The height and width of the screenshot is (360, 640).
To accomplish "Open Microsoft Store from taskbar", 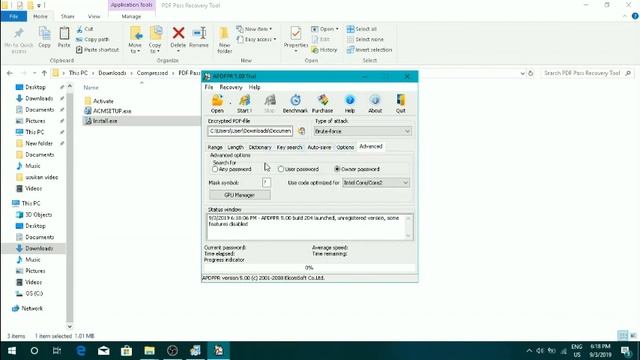I will (127, 351).
